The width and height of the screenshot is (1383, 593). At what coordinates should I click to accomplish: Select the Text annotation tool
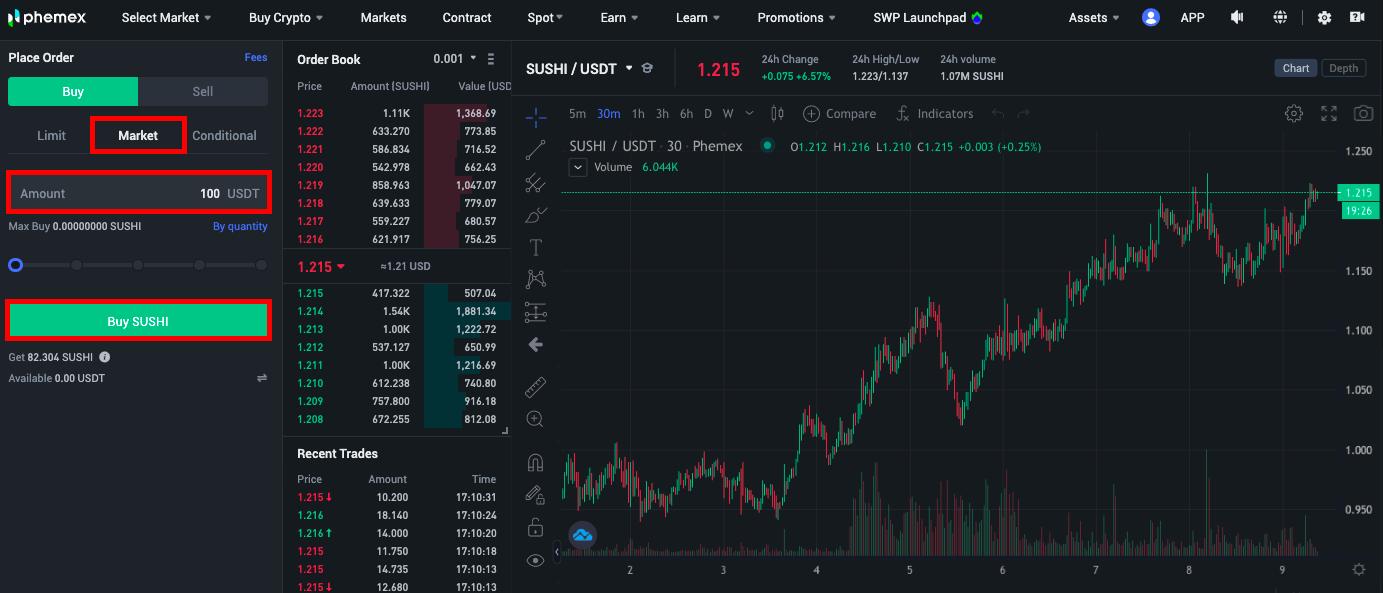(x=535, y=247)
